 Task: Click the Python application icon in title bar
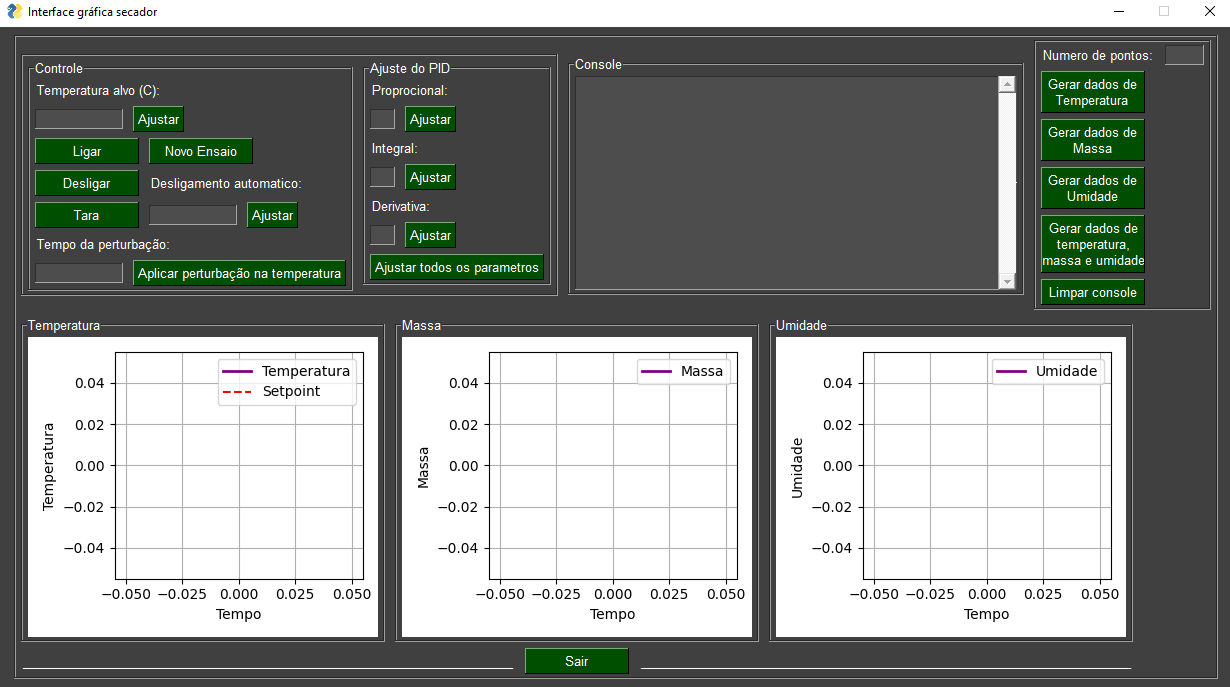[14, 12]
